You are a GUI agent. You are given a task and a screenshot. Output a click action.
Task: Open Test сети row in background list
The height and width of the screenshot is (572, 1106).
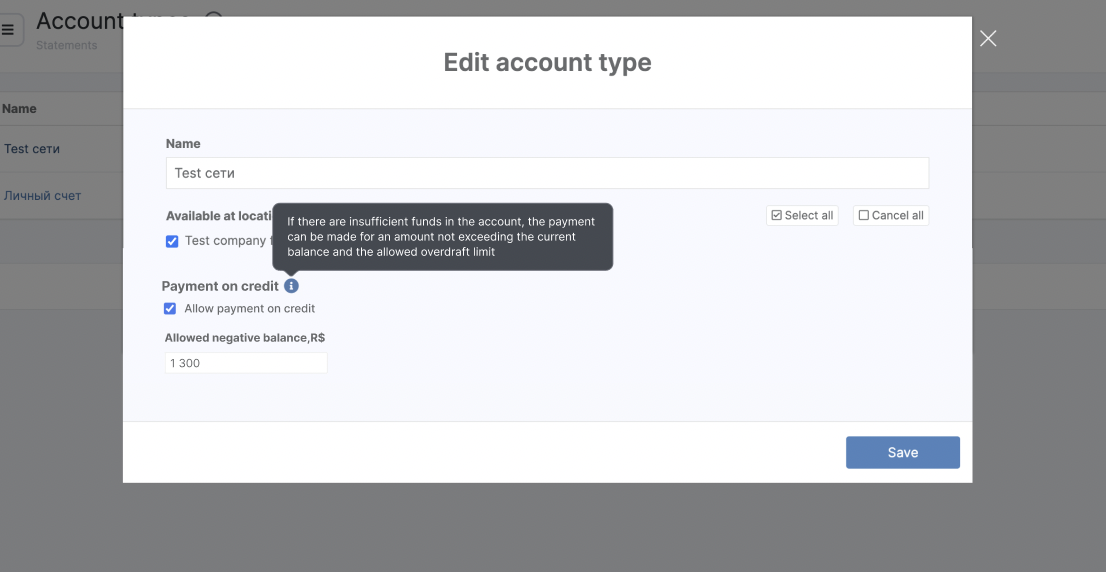pyautogui.click(x=32, y=149)
